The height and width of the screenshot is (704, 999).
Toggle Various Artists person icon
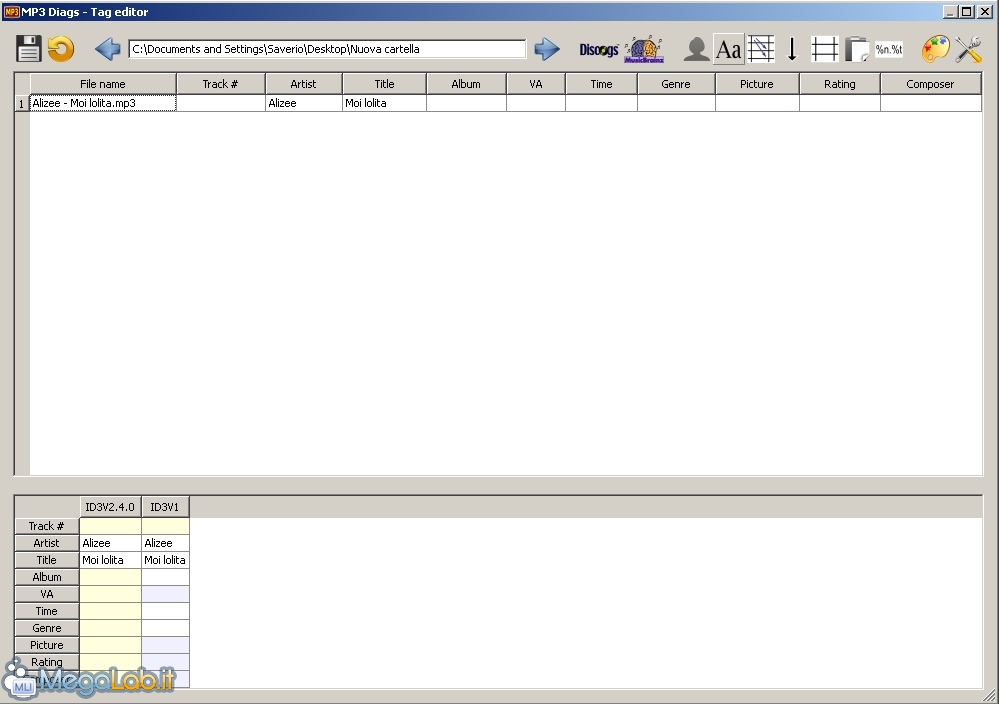tap(696, 49)
